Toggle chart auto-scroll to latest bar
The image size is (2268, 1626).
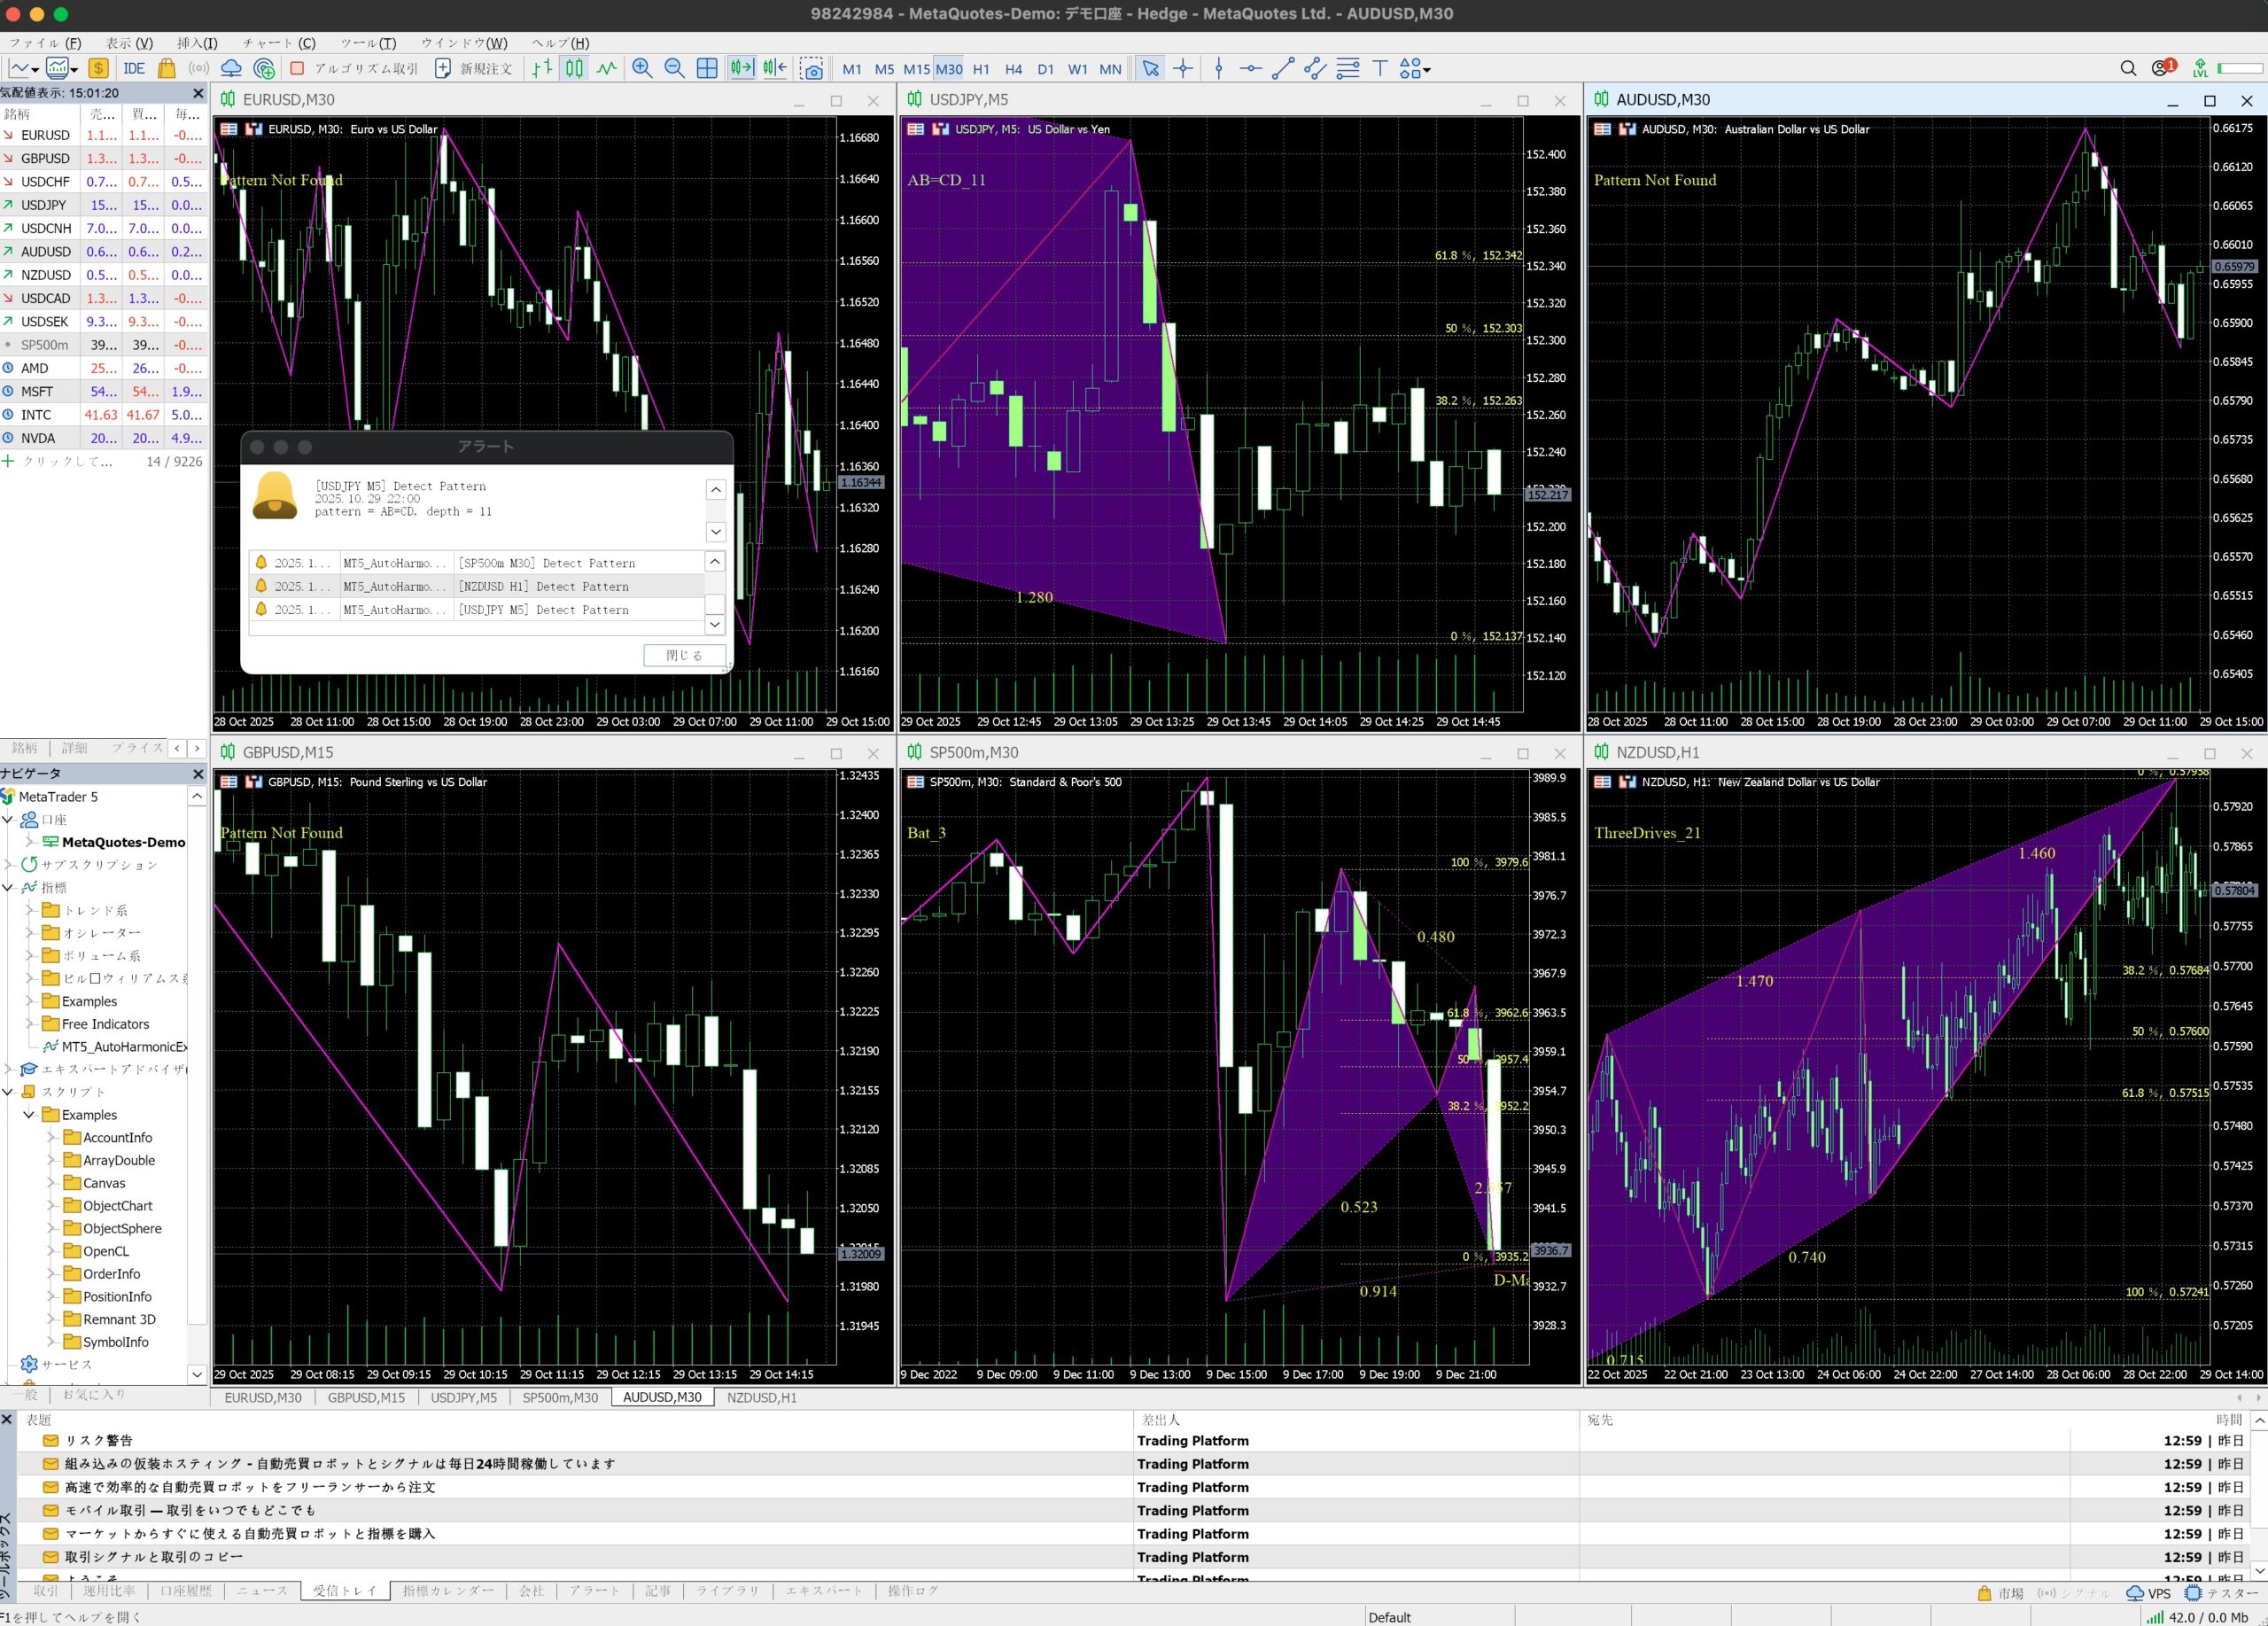(741, 68)
